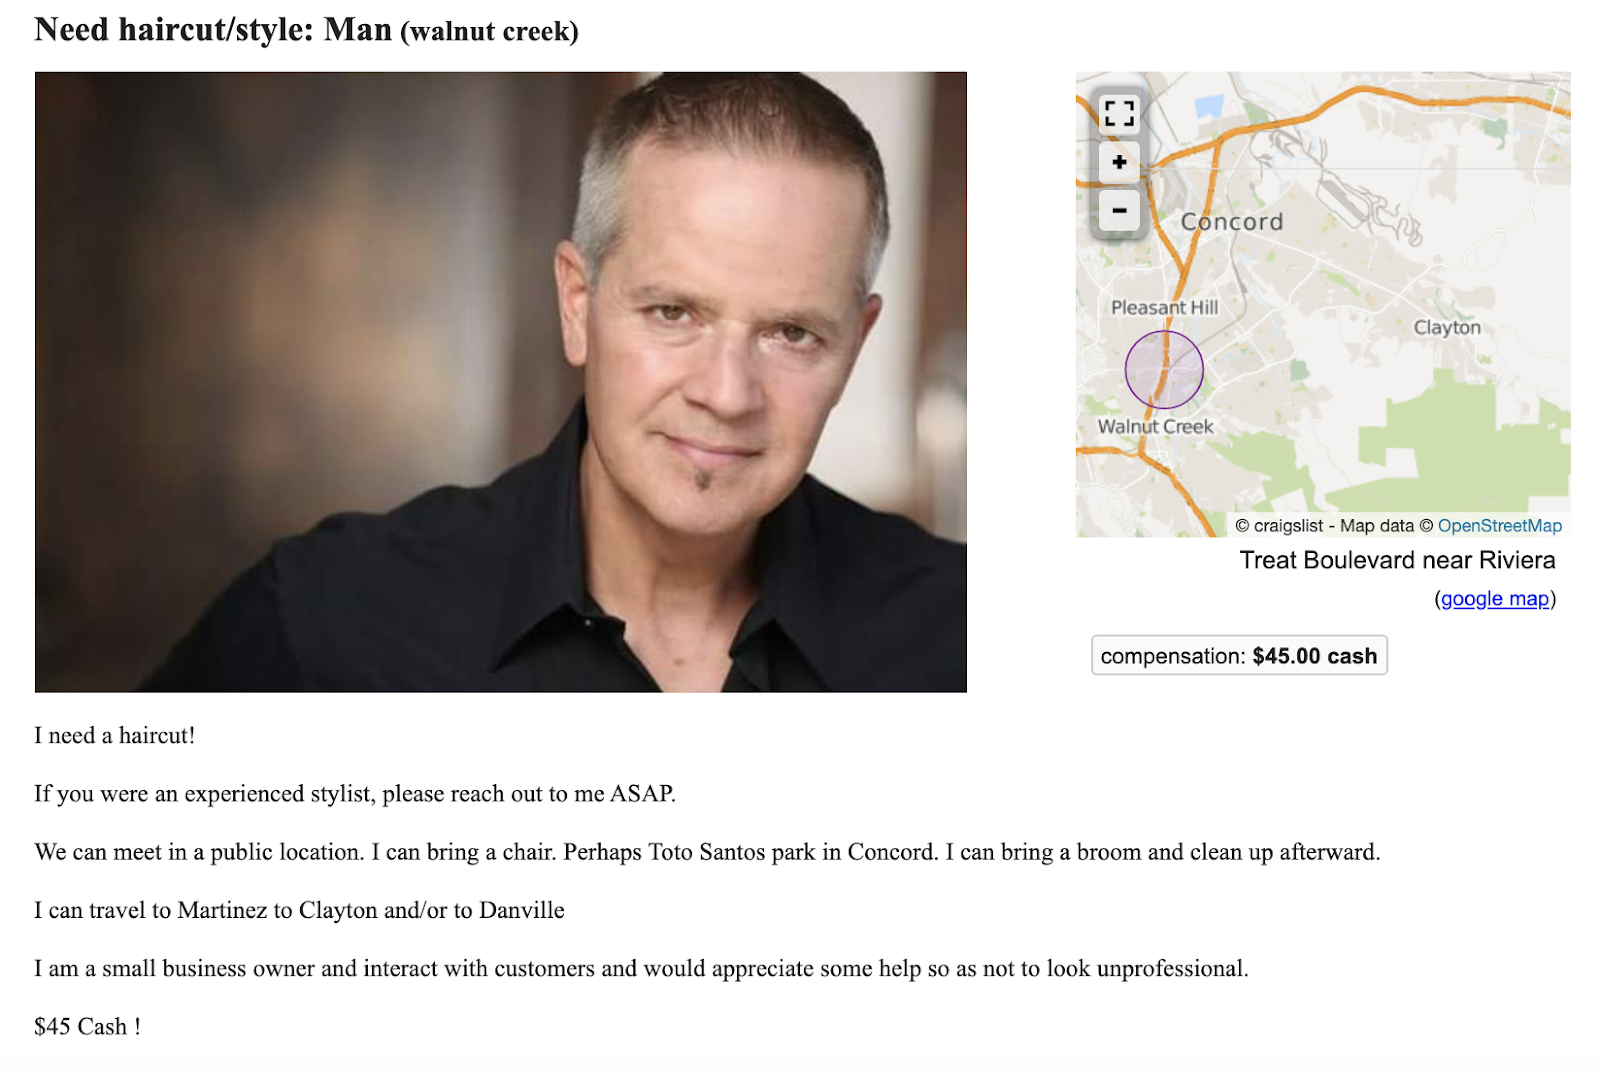
Task: Toggle the map fullscreen icon
Action: coord(1119,114)
